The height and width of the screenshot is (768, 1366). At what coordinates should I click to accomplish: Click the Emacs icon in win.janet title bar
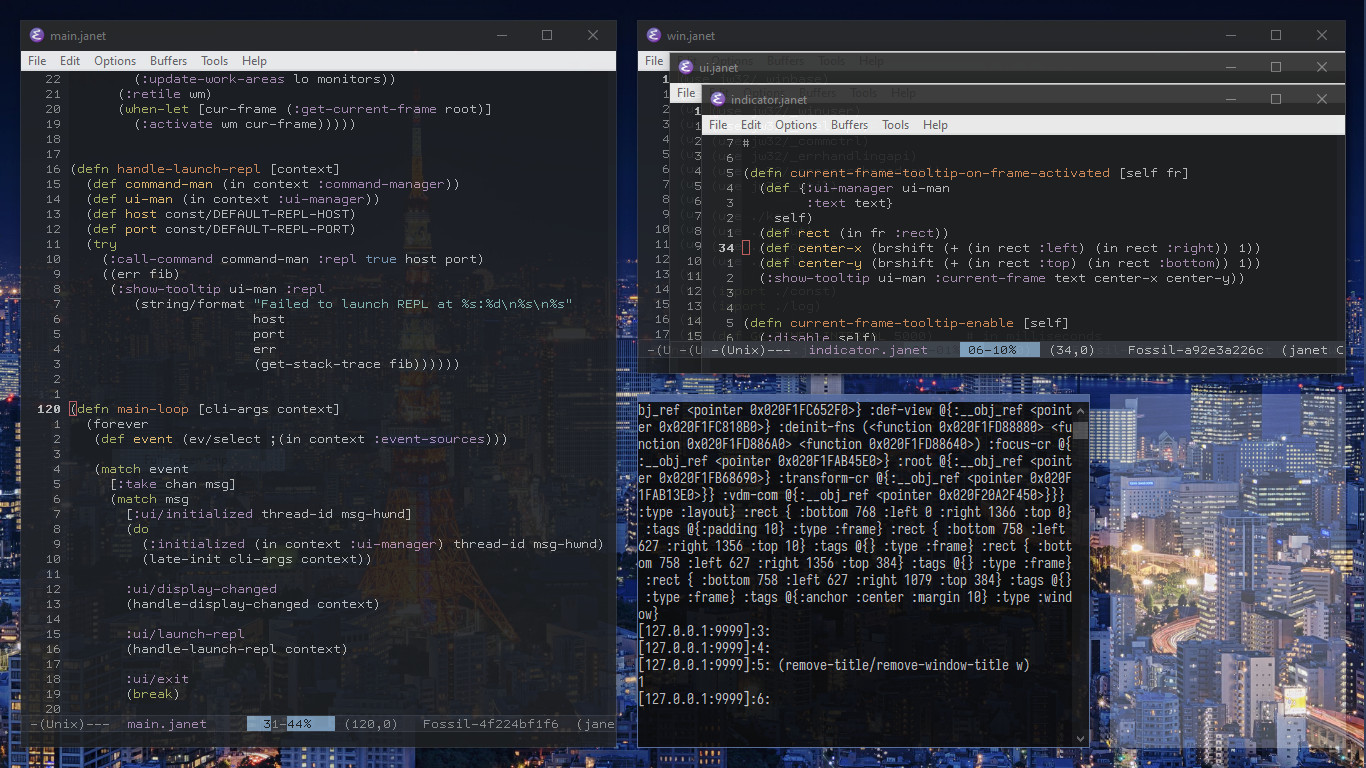click(x=654, y=35)
